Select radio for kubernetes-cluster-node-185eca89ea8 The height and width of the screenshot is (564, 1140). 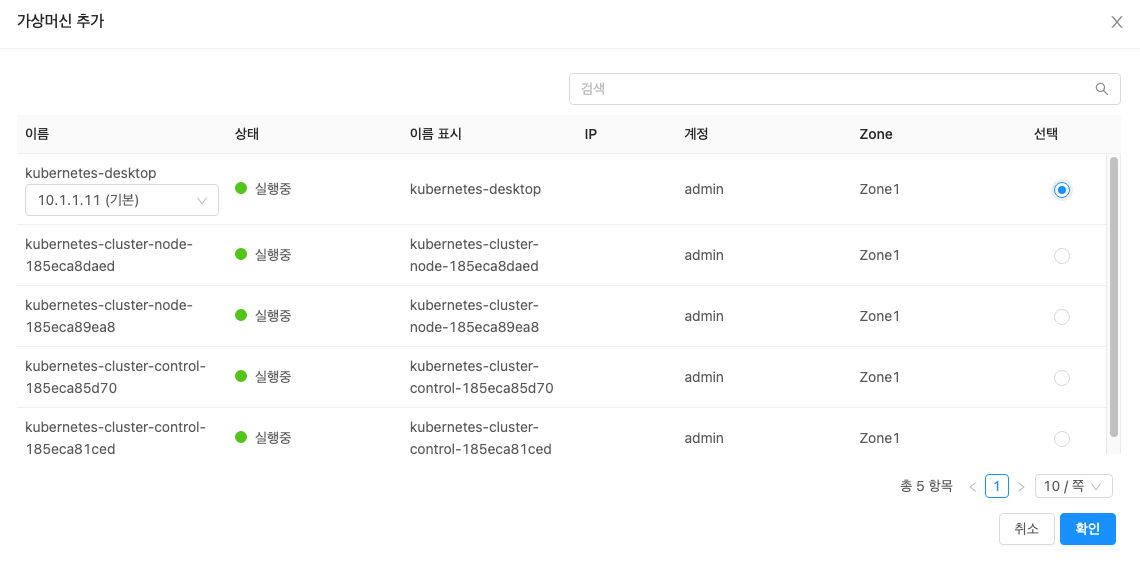click(1062, 317)
